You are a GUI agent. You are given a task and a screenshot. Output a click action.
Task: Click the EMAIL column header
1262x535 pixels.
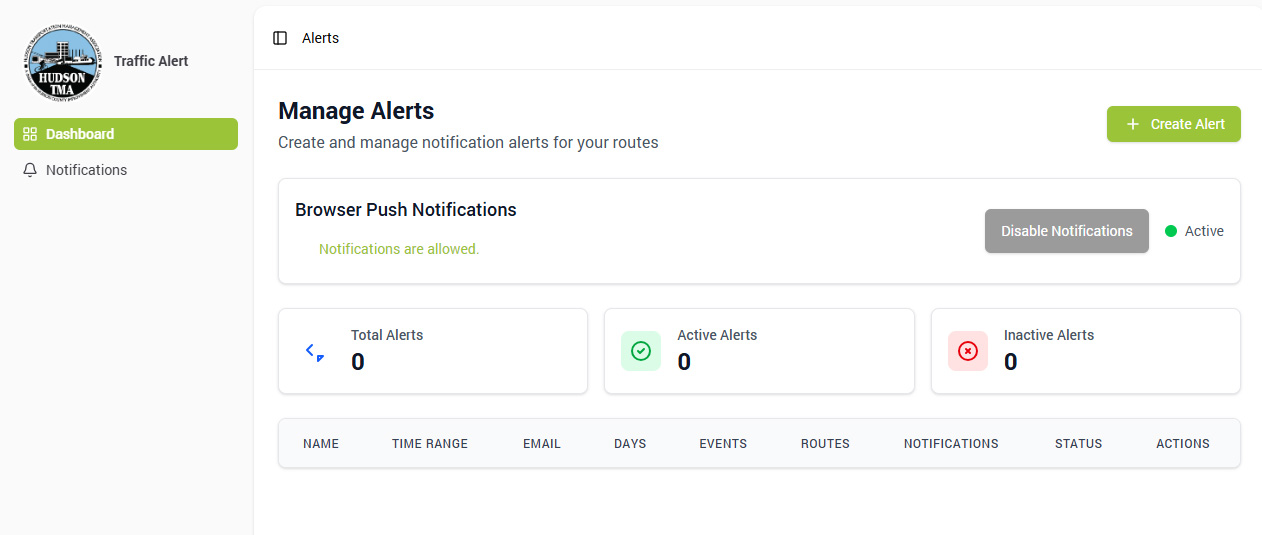click(x=542, y=444)
